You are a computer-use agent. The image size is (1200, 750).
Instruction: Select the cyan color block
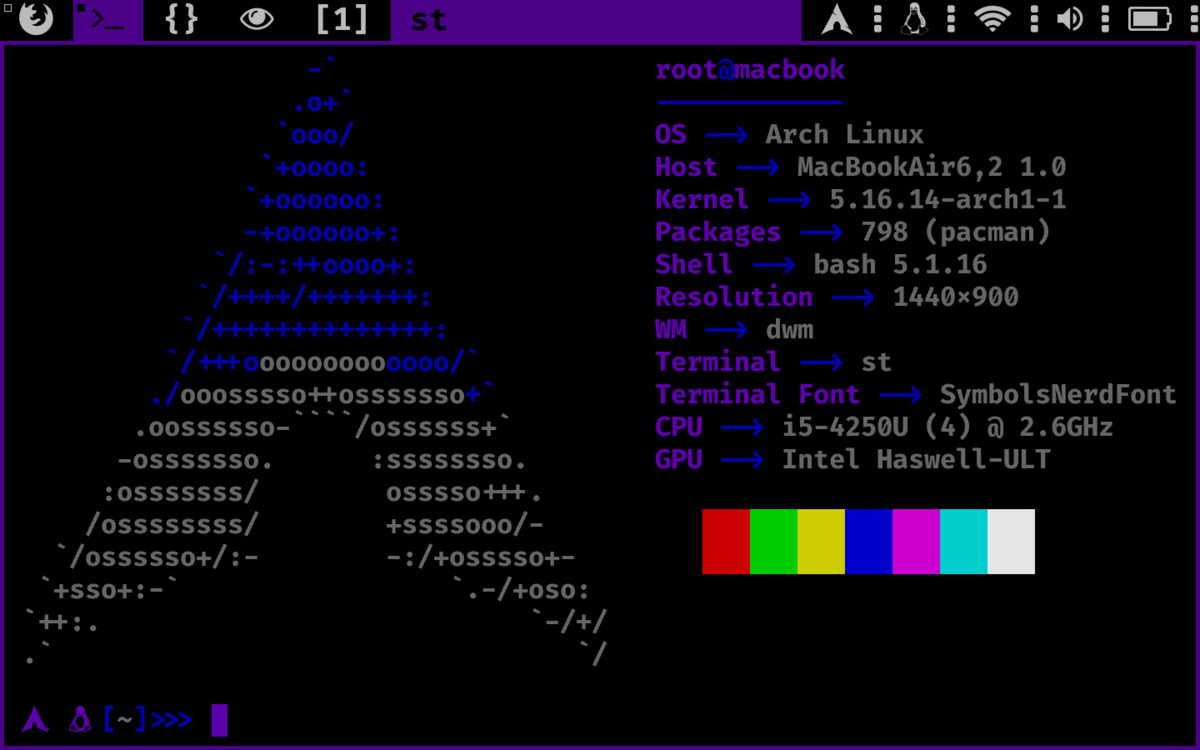pyautogui.click(x=964, y=541)
